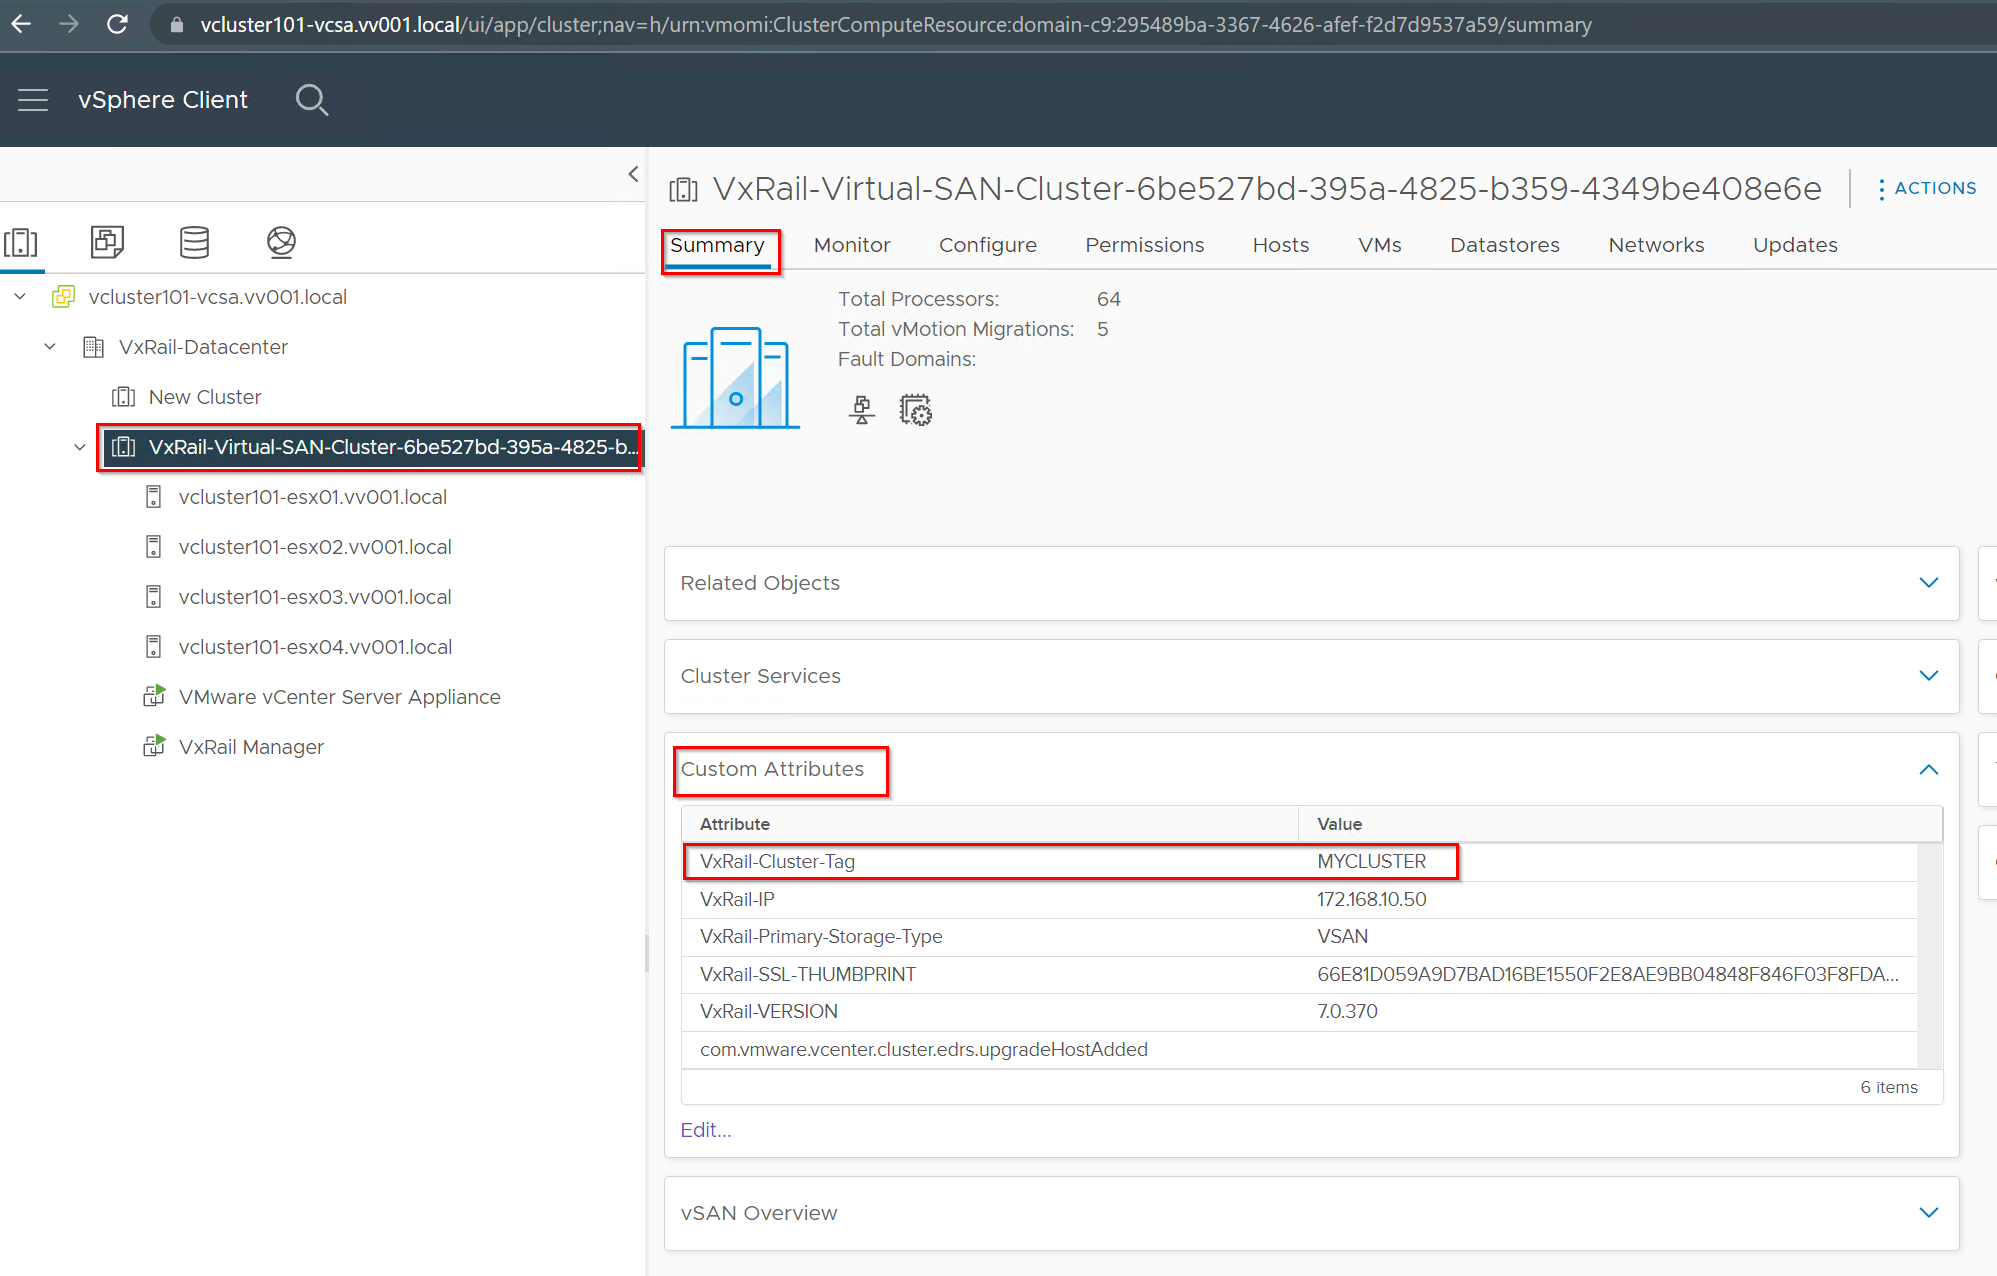Screen dimensions: 1997x1276
Task: Collapse the left navigation panel arrow
Action: 633,174
